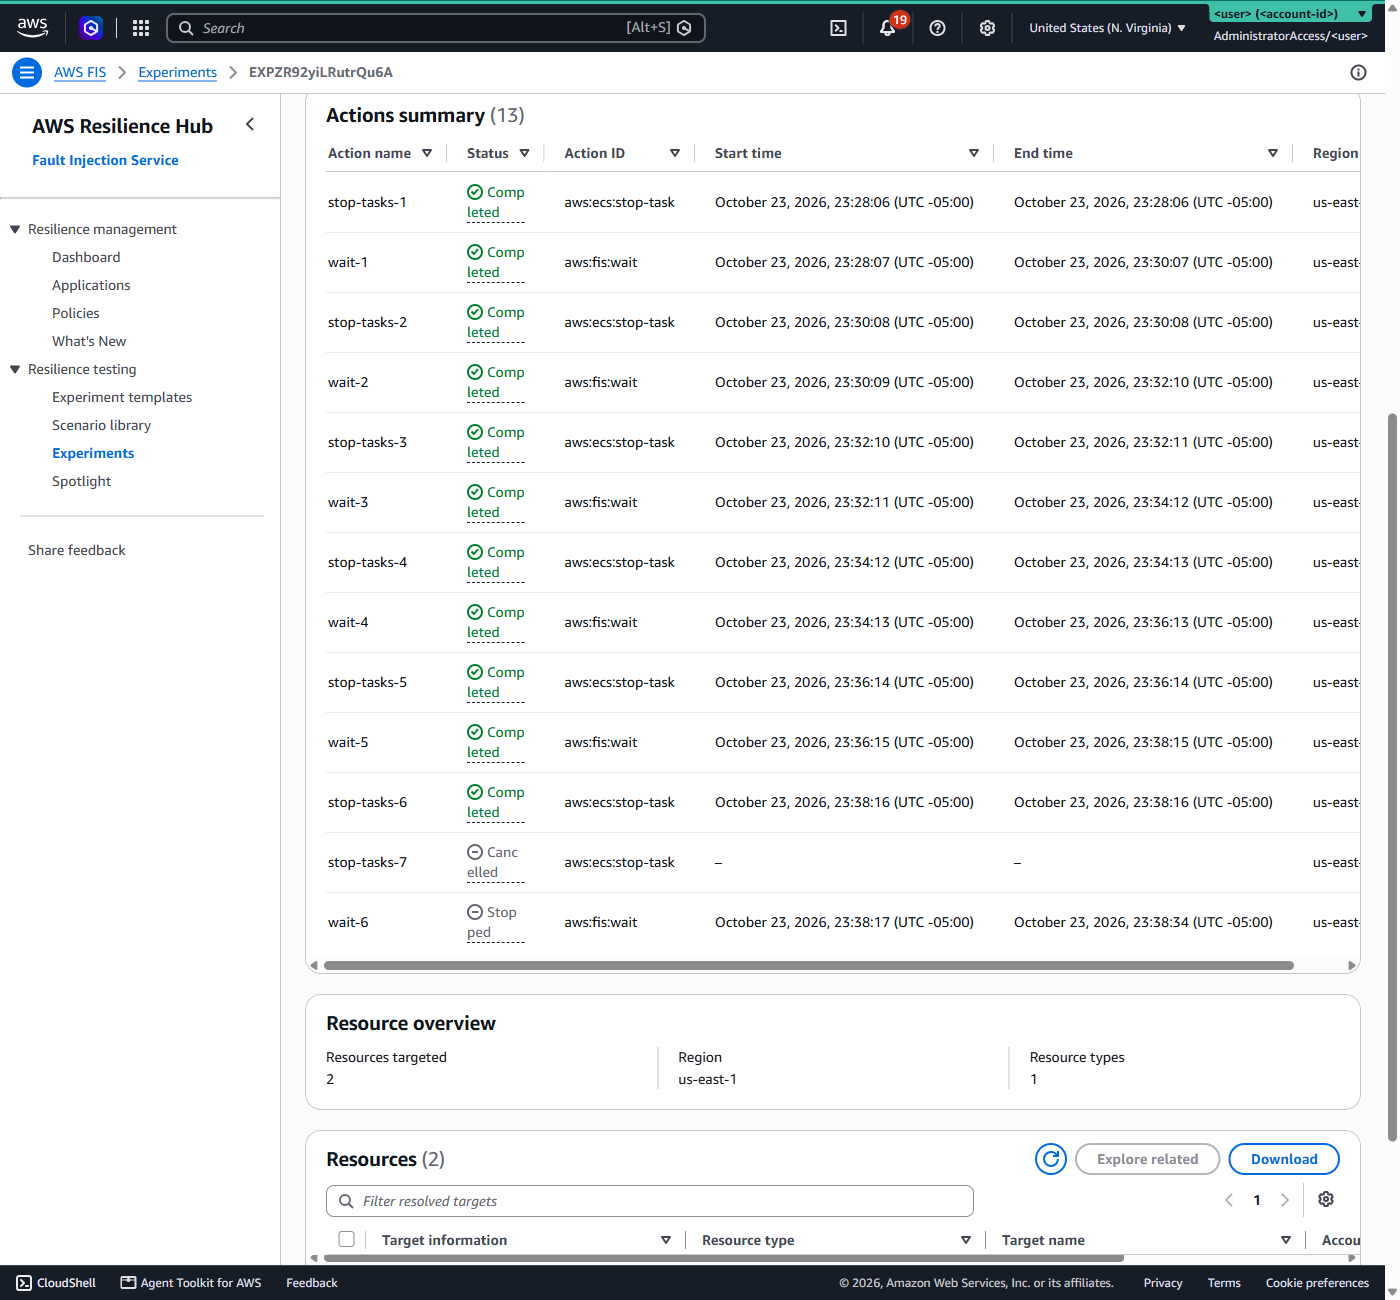Viewport: 1400px width, 1300px height.
Task: Toggle the side navigation hamburger menu
Action: pos(27,72)
